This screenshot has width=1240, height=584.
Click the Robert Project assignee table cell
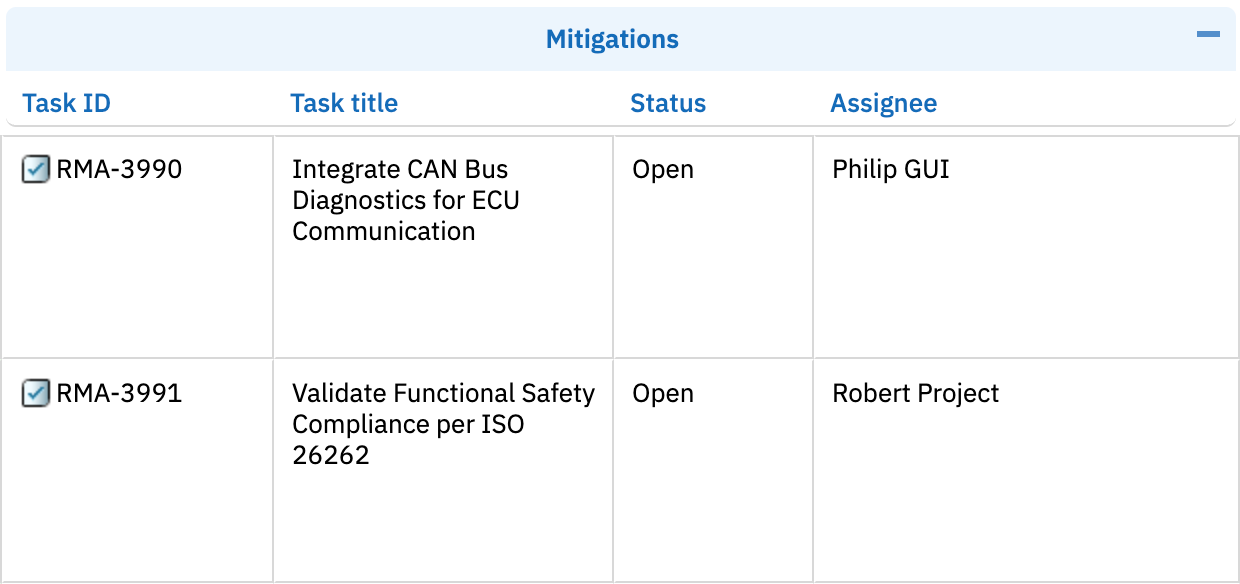(1027, 470)
